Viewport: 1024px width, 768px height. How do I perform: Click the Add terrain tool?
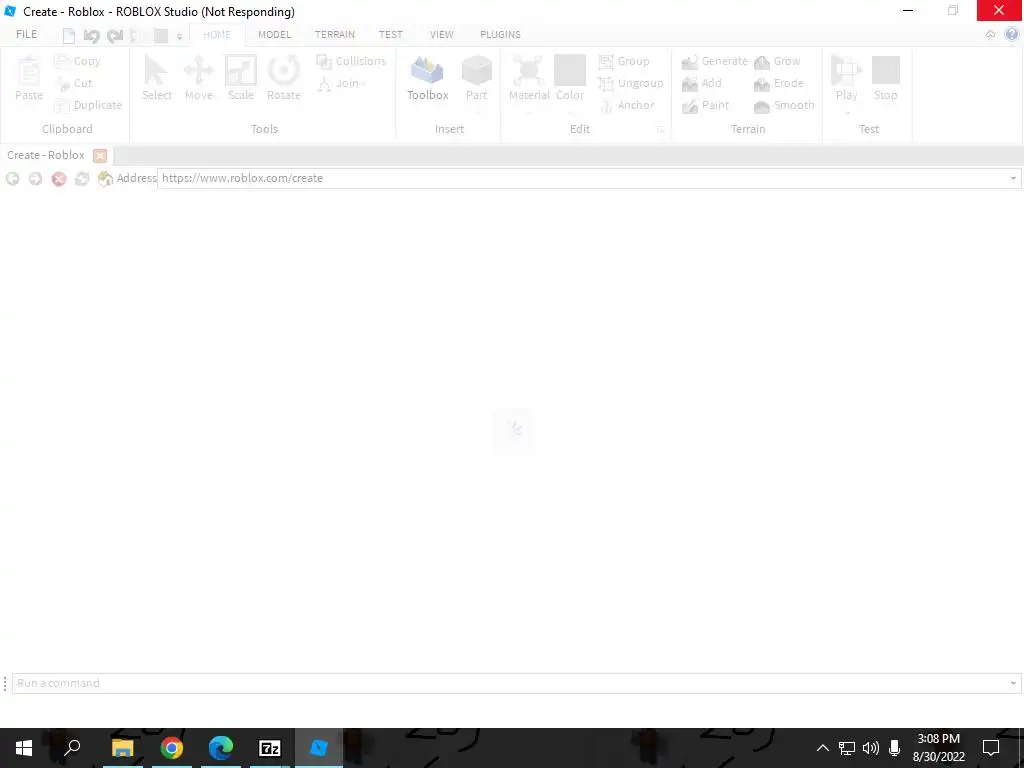(701, 83)
